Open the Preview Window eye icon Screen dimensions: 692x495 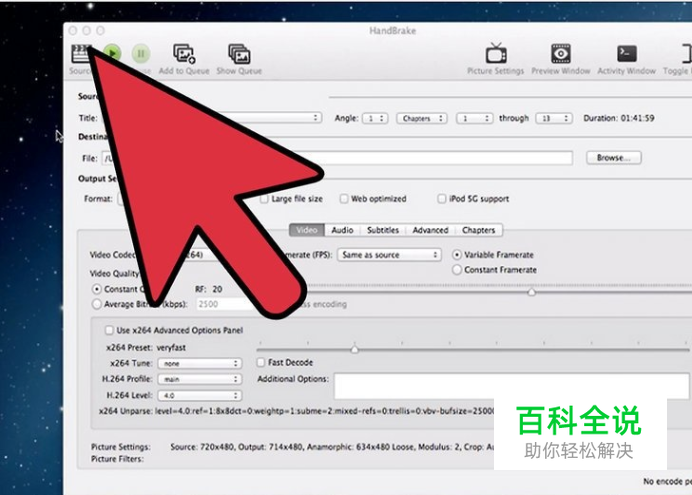[x=560, y=54]
